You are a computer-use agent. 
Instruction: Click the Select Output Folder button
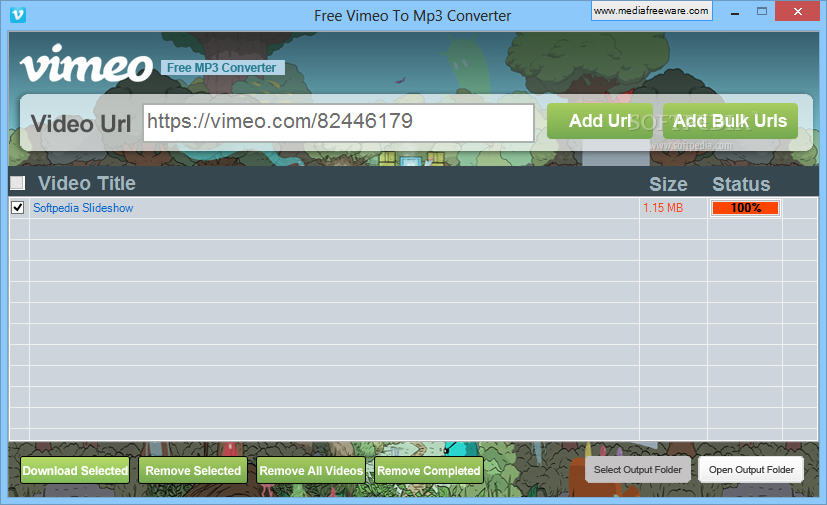(638, 470)
